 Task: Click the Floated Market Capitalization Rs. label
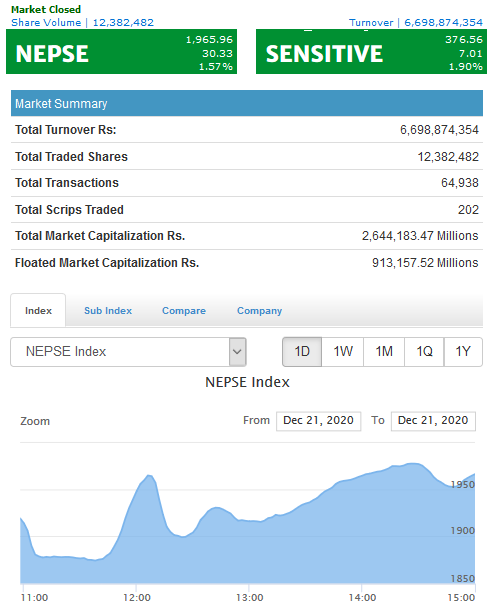click(107, 263)
